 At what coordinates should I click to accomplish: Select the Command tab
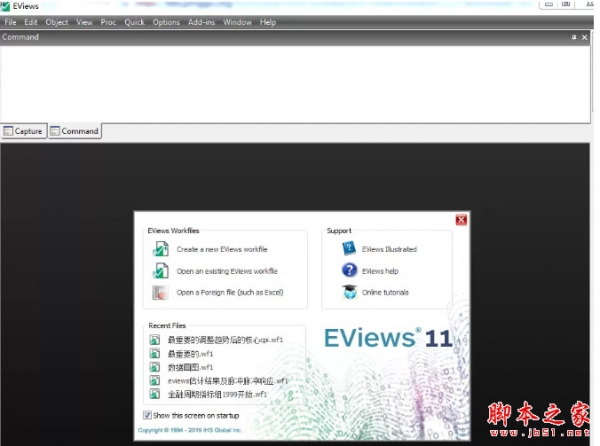click(75, 131)
